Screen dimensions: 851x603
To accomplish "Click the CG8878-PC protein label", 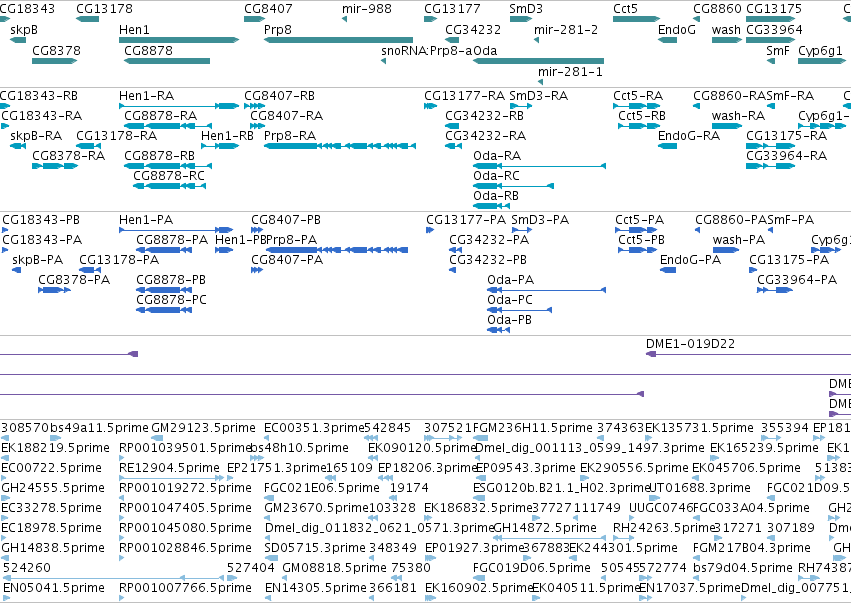I will point(171,299).
